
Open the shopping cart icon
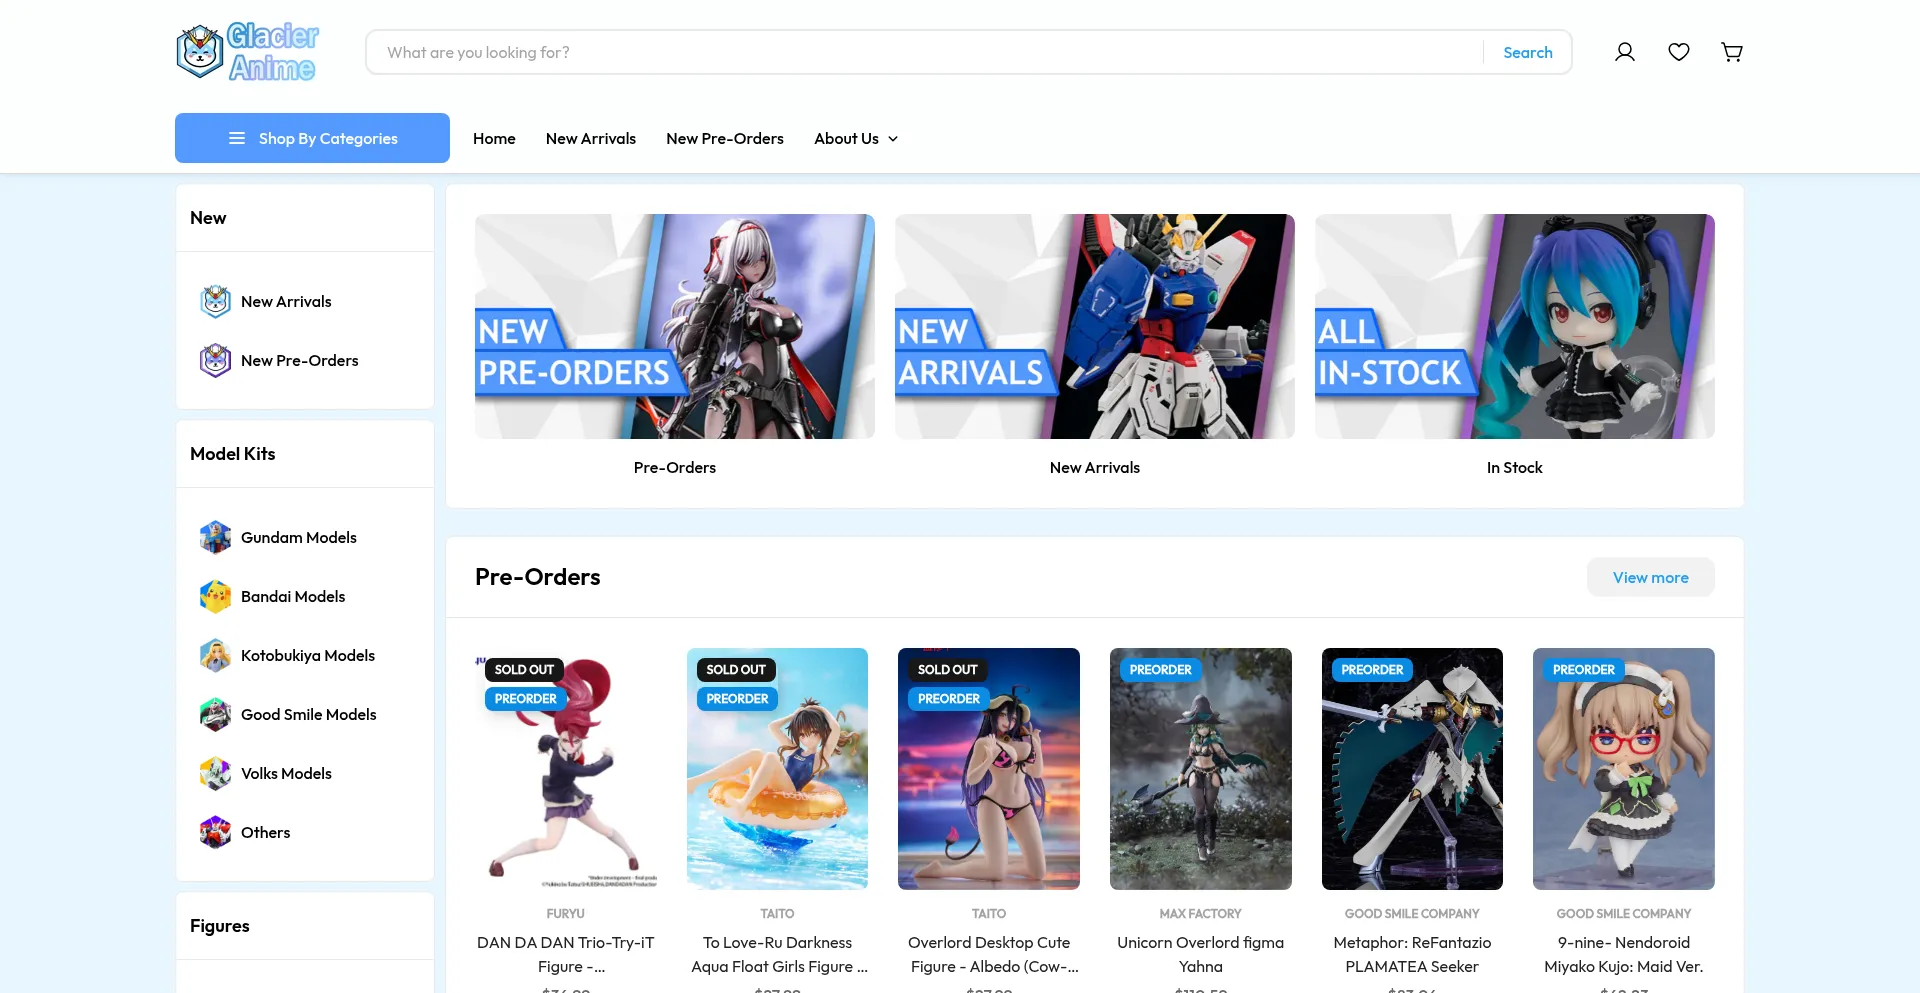pos(1731,51)
